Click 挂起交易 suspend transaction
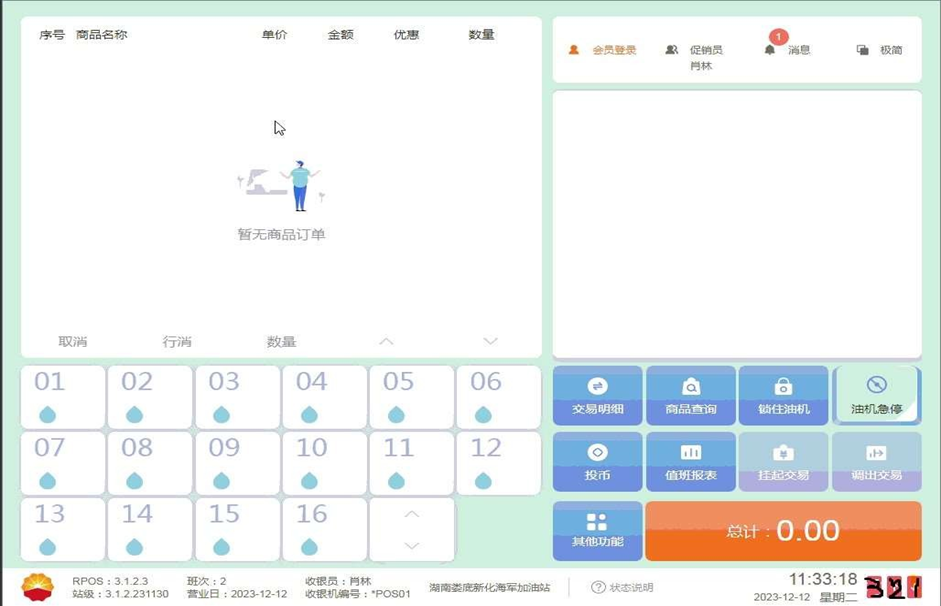 pos(783,462)
